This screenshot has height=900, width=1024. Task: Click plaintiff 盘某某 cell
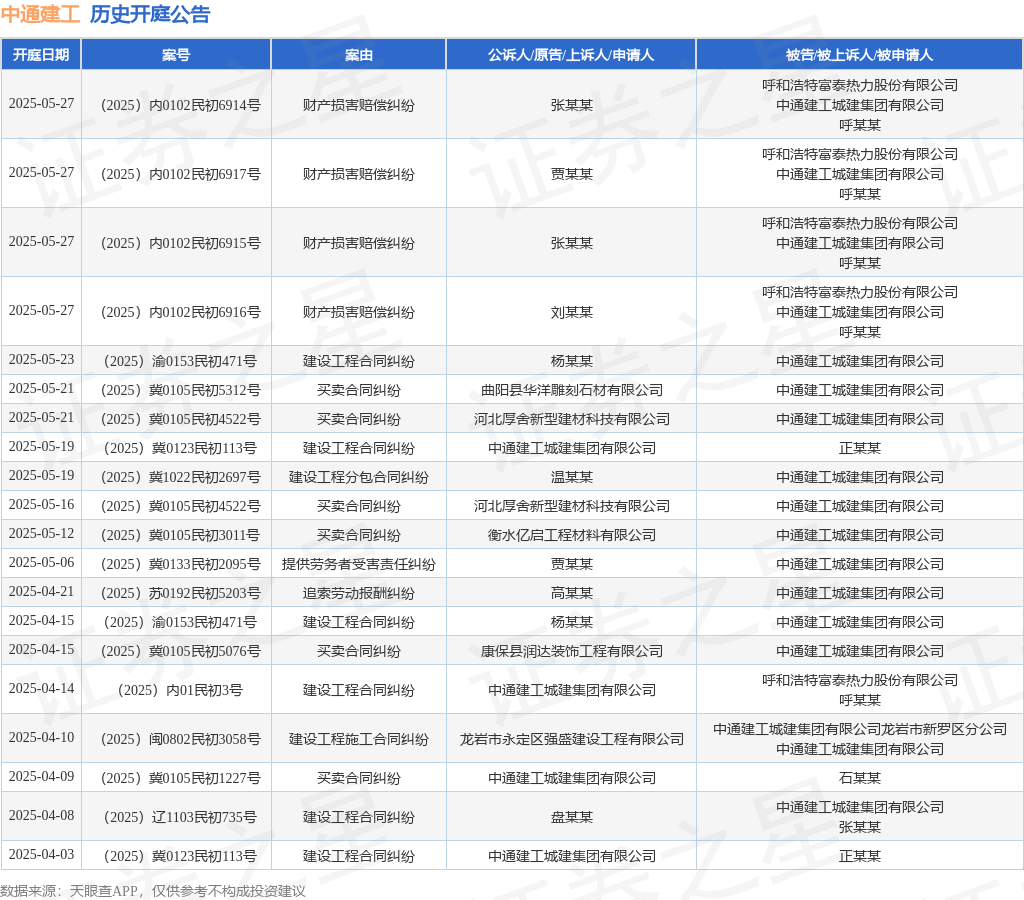coord(571,818)
